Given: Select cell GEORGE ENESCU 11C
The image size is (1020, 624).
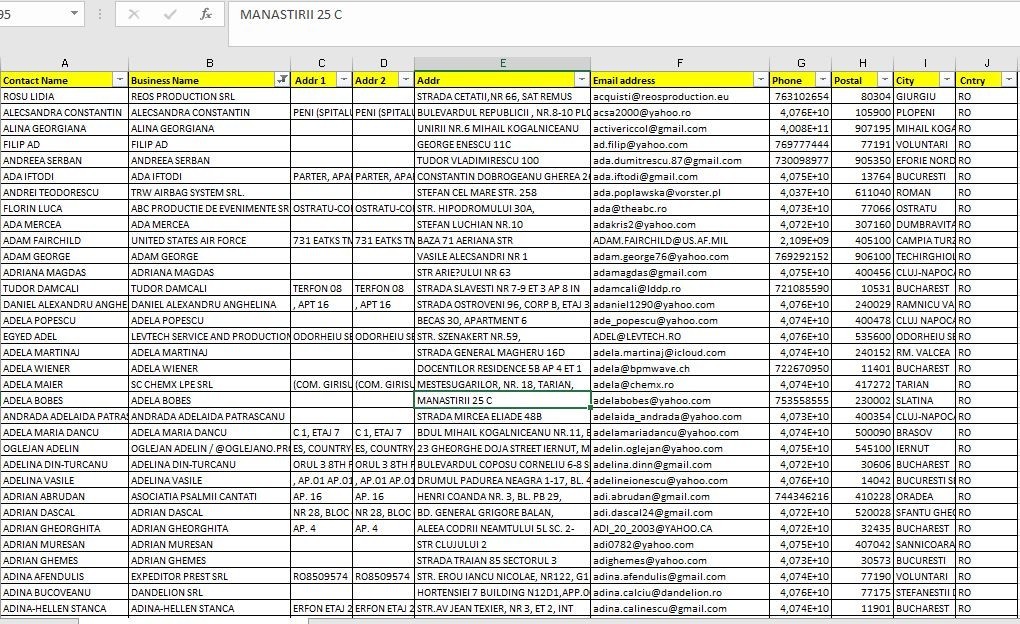Looking at the screenshot, I should pos(502,144).
